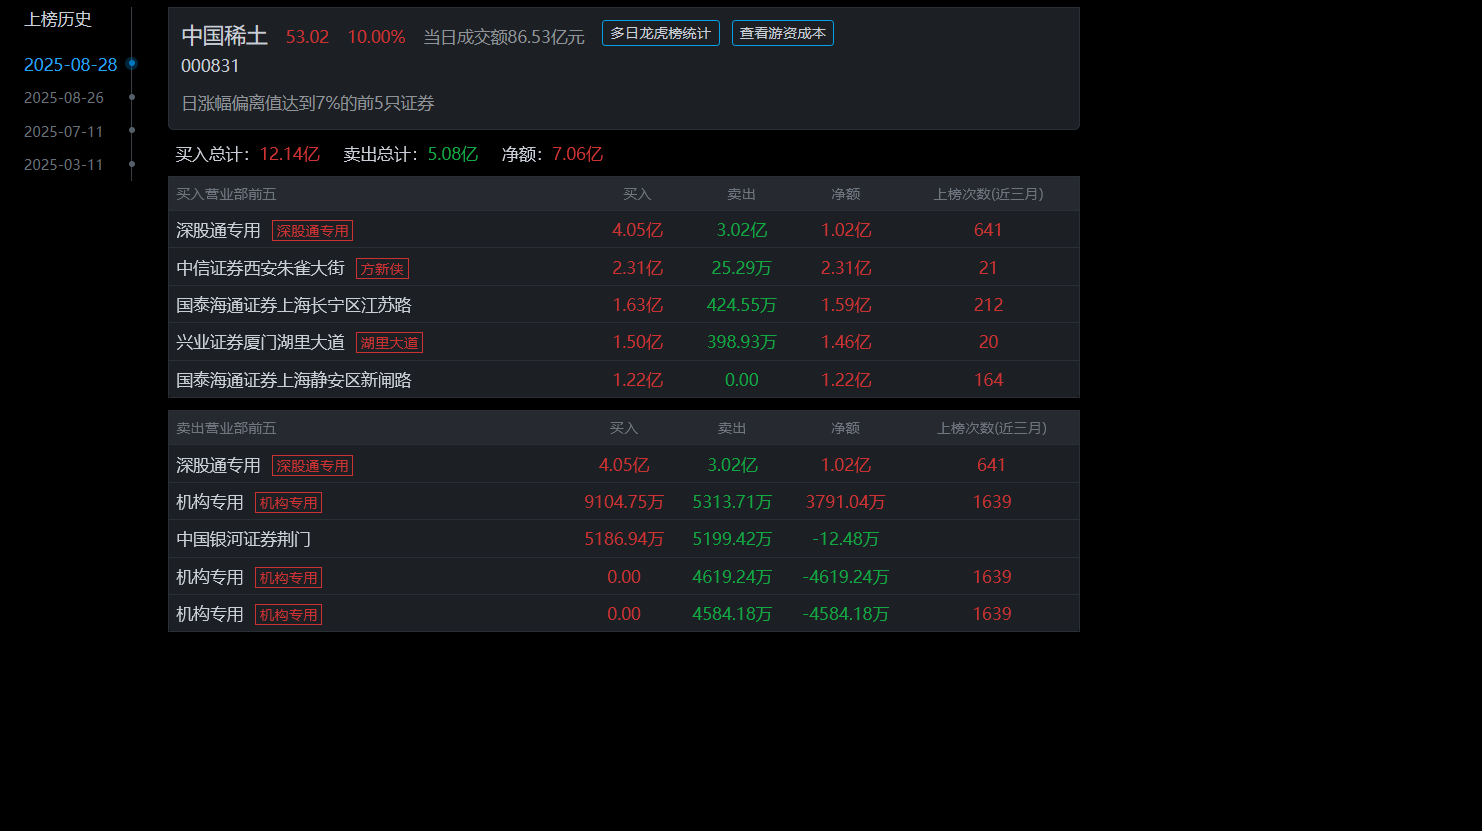Image resolution: width=1482 pixels, height=831 pixels.
Task: Click the 净额 total 7.06亿
Action: [x=577, y=154]
